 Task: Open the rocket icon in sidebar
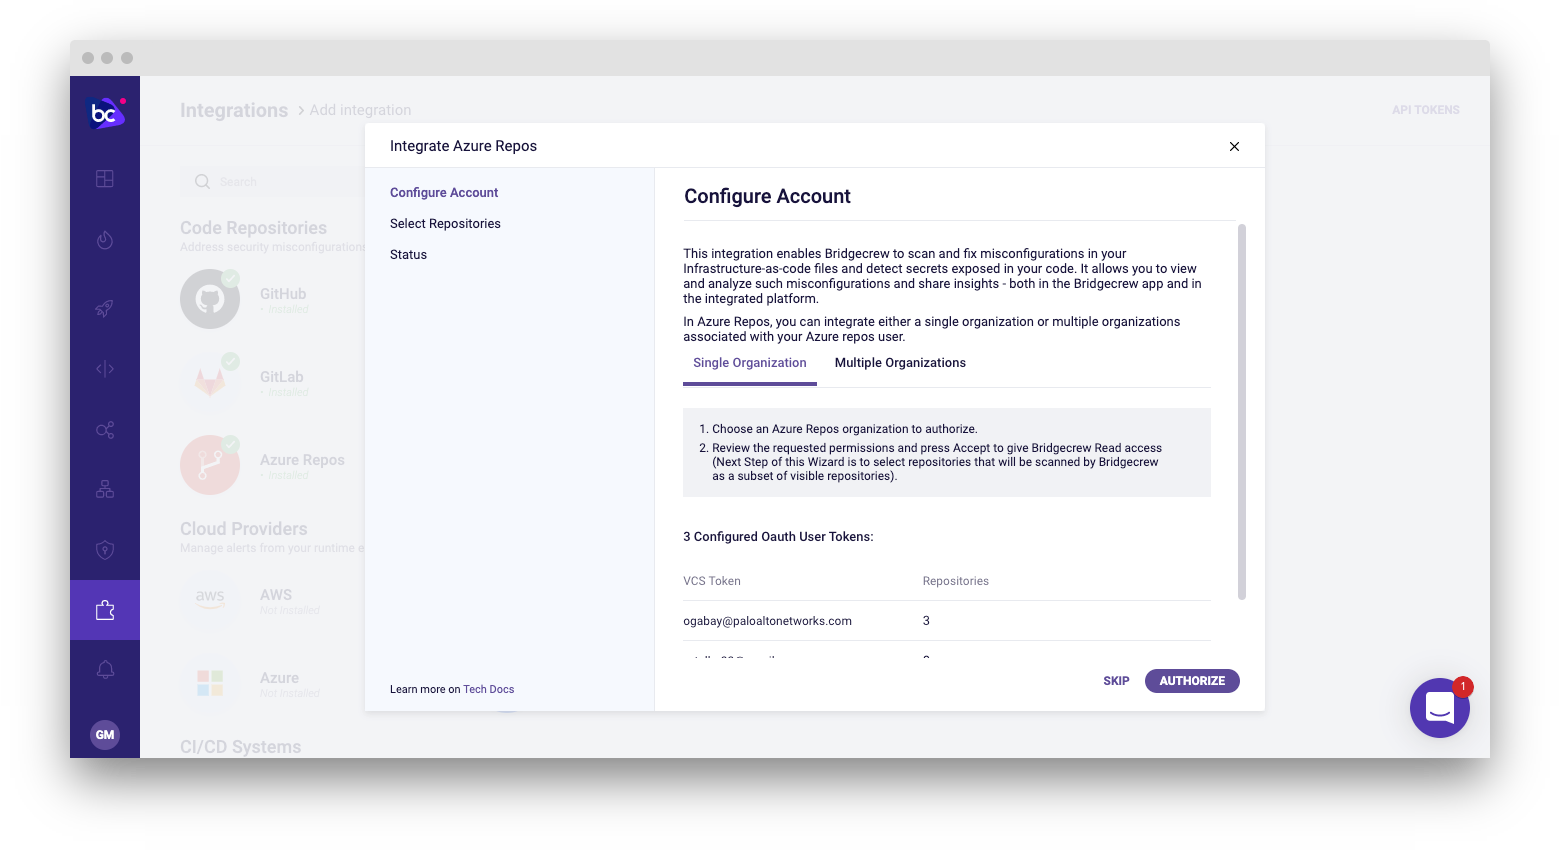(105, 308)
